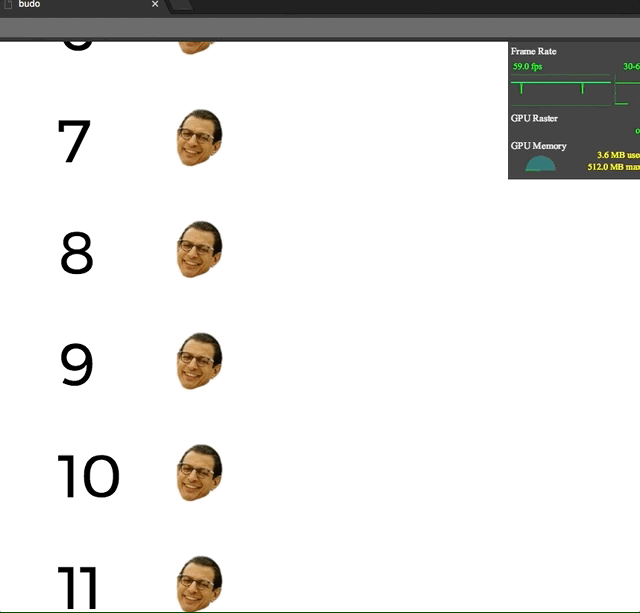Click the GPU Memory gauge icon
This screenshot has height=613, width=640.
[540, 164]
